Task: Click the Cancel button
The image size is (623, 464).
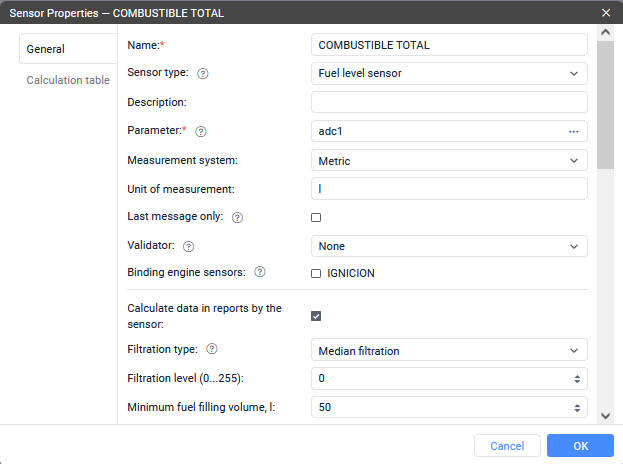Action: (507, 445)
